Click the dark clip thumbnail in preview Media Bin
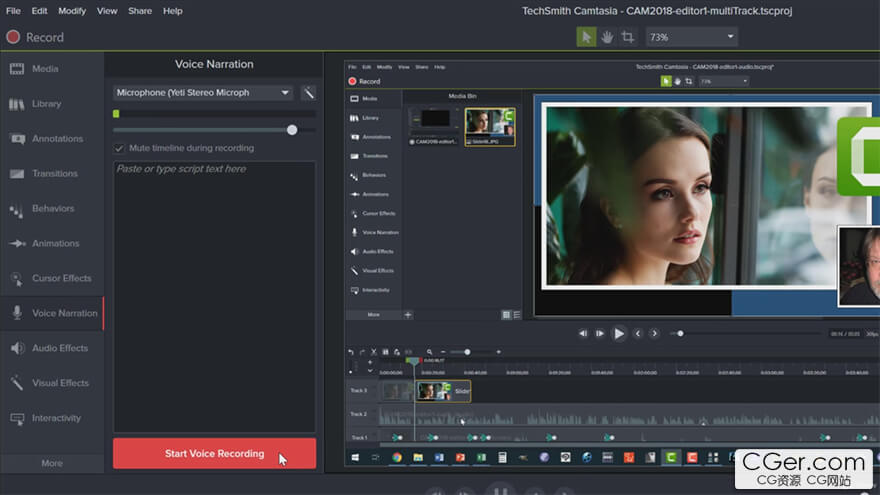The image size is (880, 495). click(x=434, y=126)
